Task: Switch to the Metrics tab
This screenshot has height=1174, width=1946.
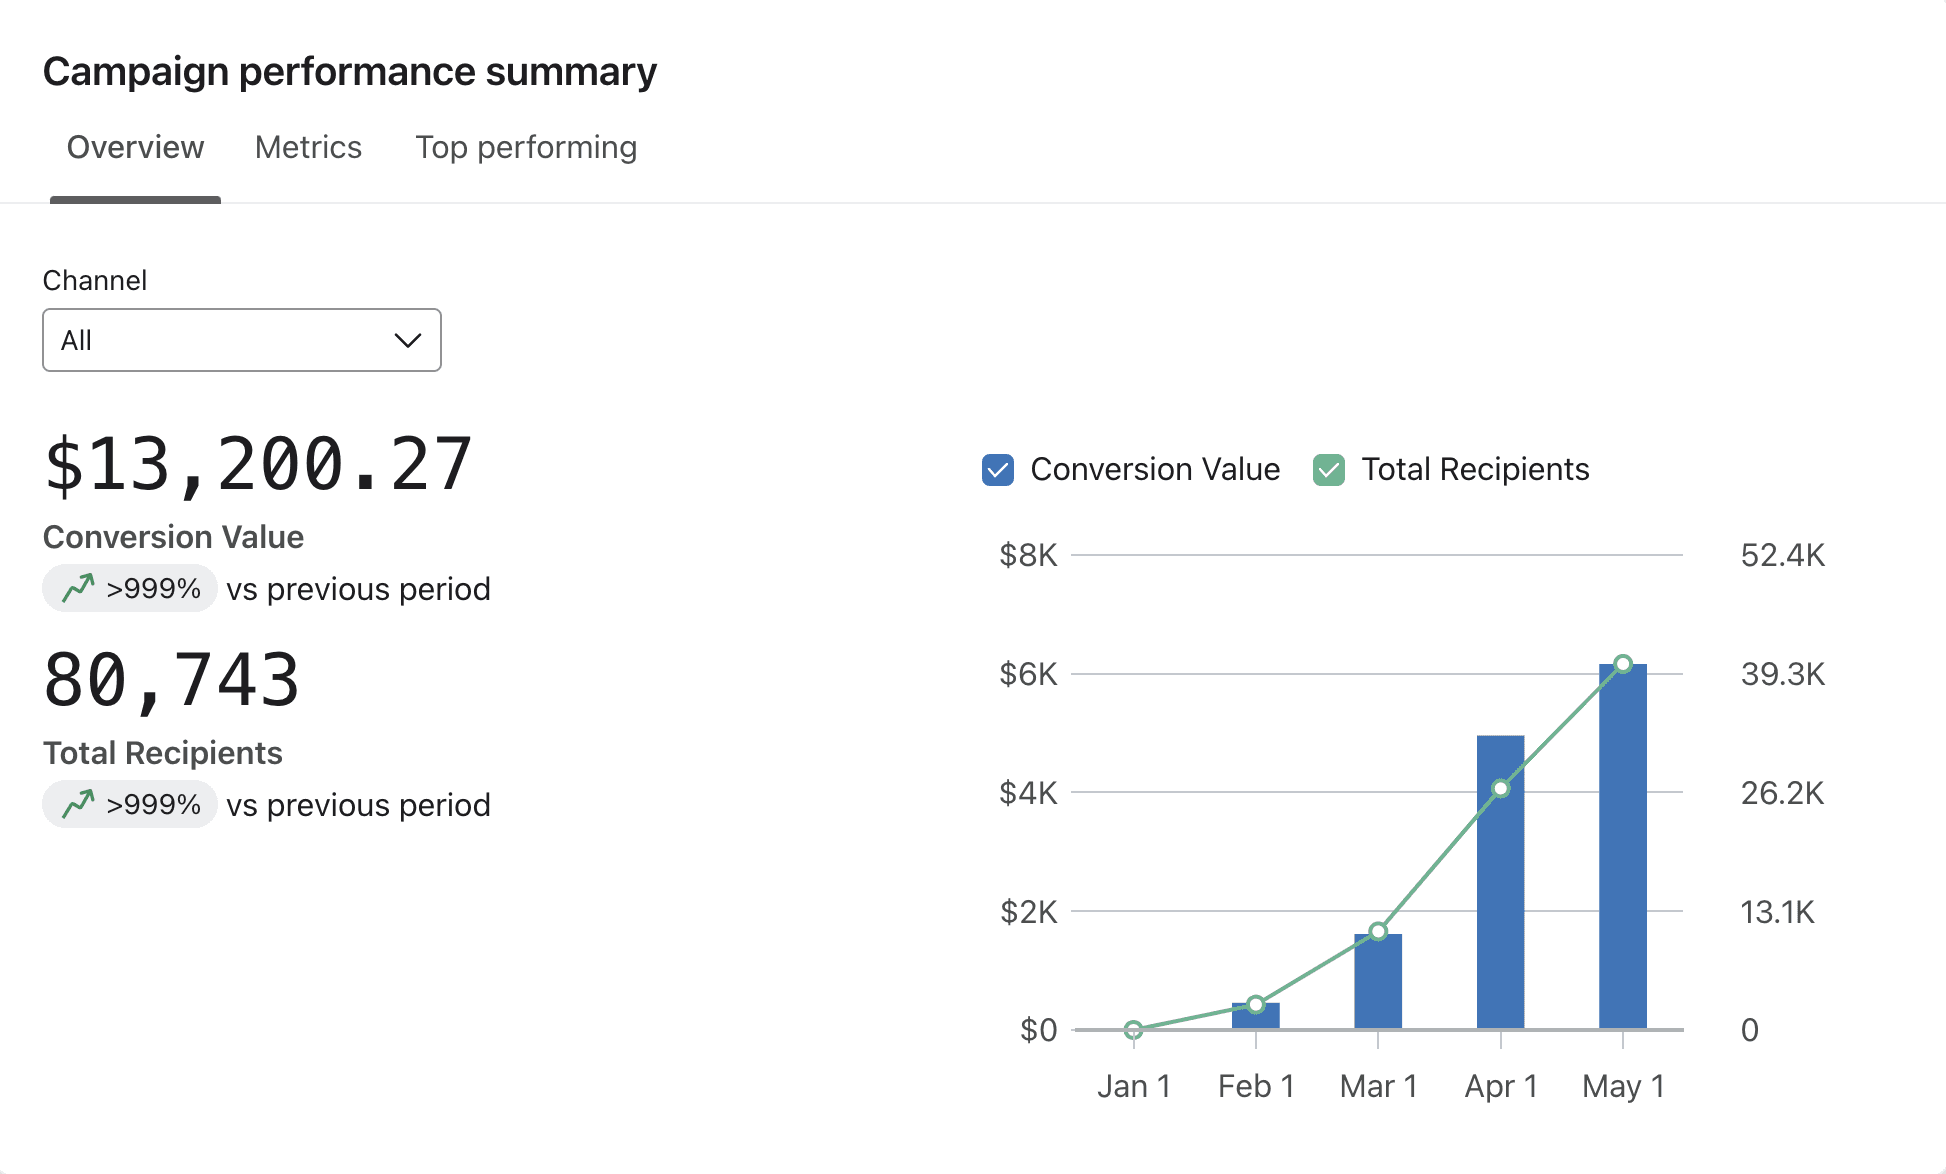Action: coord(308,147)
